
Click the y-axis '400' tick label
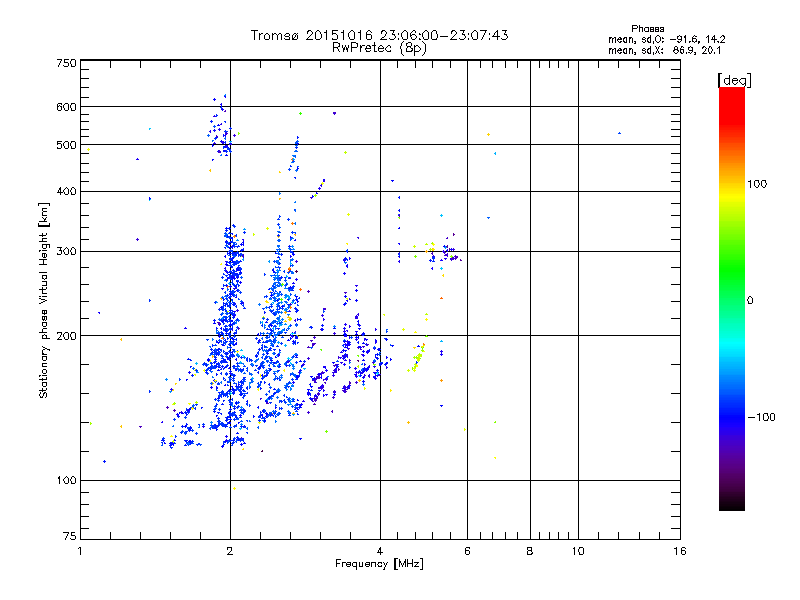point(66,191)
